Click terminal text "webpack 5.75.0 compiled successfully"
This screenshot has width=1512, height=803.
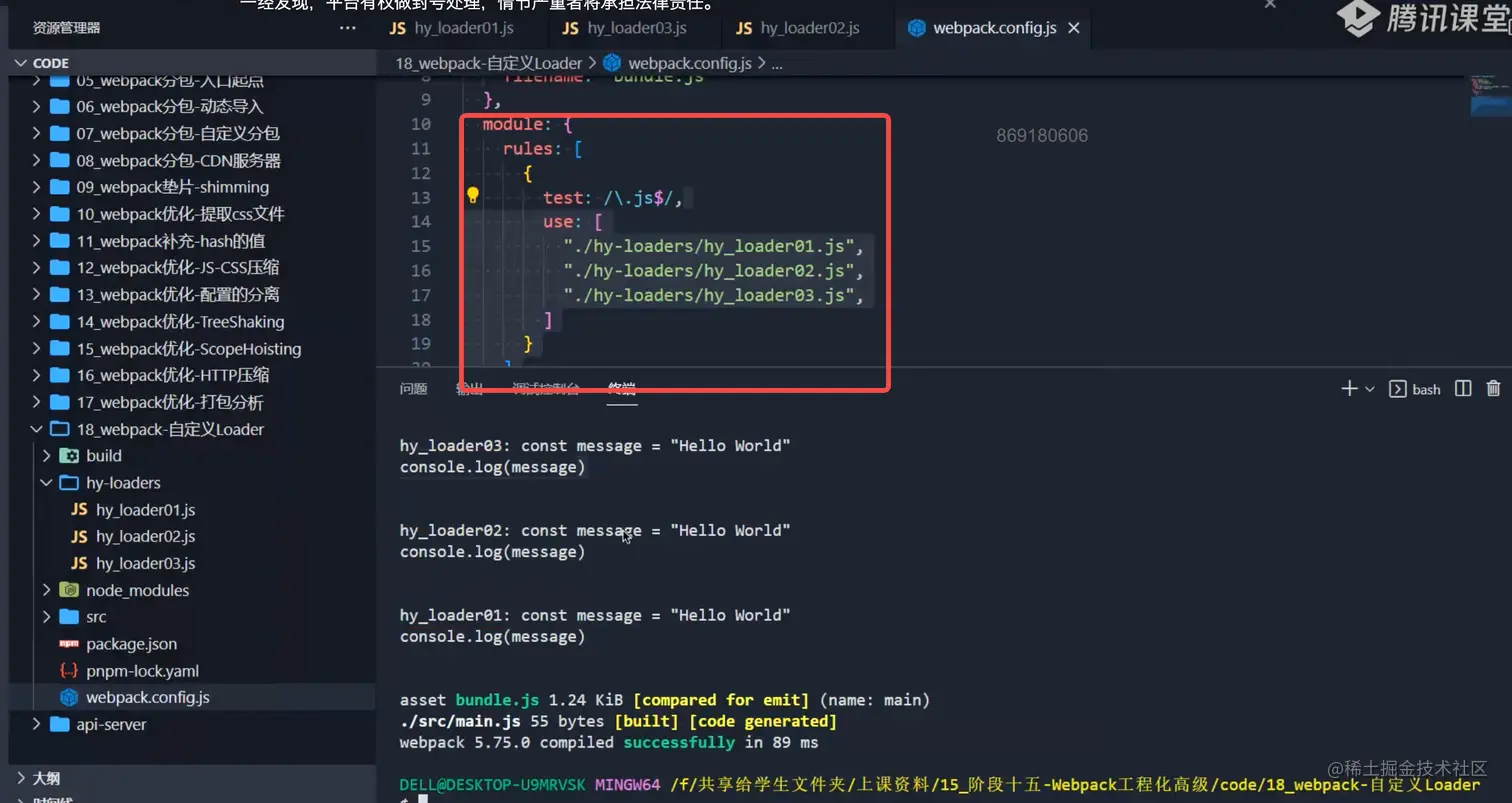tap(567, 743)
